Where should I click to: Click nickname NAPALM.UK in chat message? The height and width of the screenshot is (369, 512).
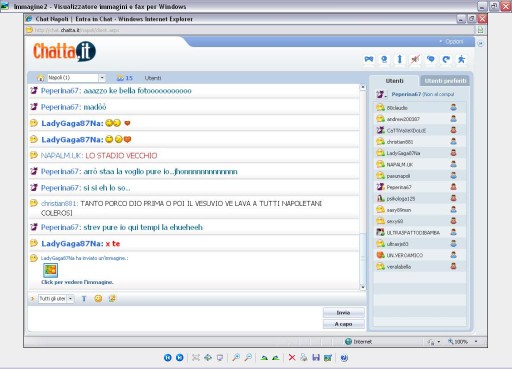(62, 156)
